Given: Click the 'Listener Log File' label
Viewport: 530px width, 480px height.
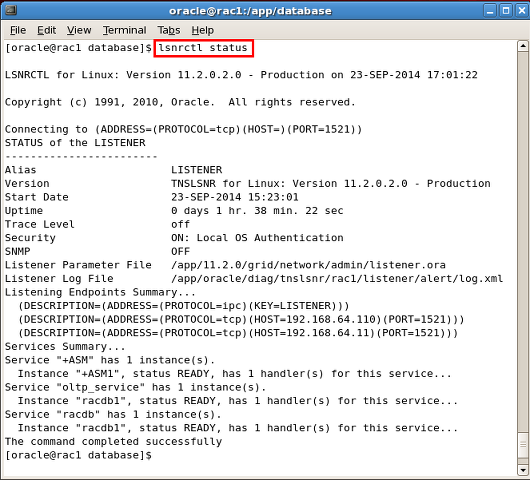Looking at the screenshot, I should pyautogui.click(x=59, y=279).
